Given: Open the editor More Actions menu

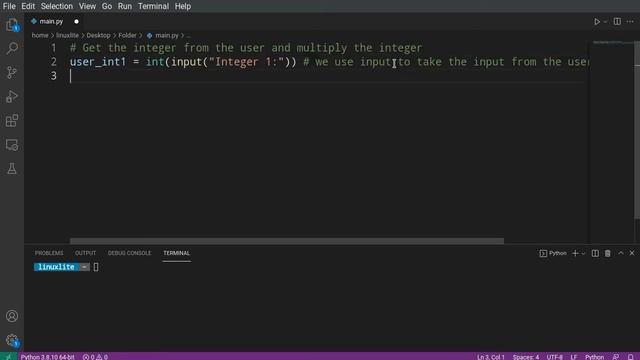Looking at the screenshot, I should coord(630,22).
